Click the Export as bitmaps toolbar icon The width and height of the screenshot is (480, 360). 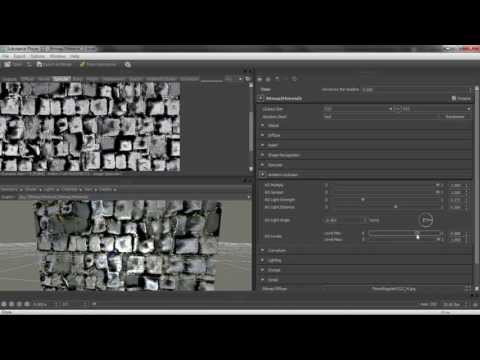coord(39,65)
